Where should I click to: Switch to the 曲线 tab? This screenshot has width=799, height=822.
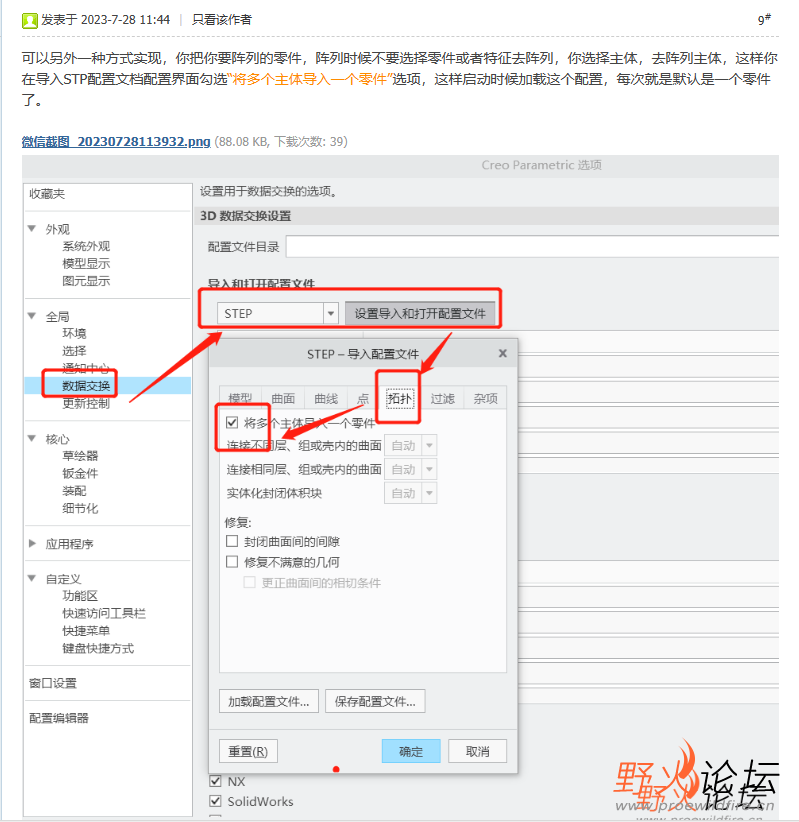(x=326, y=399)
